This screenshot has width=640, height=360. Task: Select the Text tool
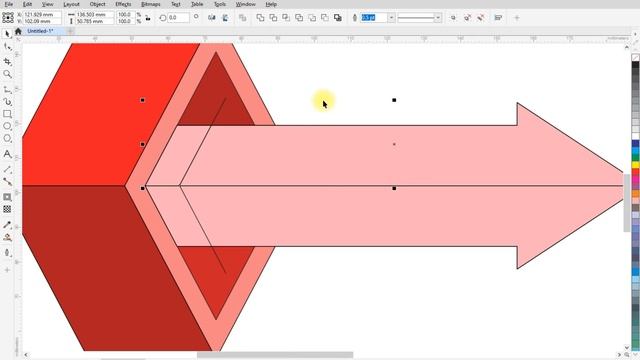pyautogui.click(x=7, y=154)
